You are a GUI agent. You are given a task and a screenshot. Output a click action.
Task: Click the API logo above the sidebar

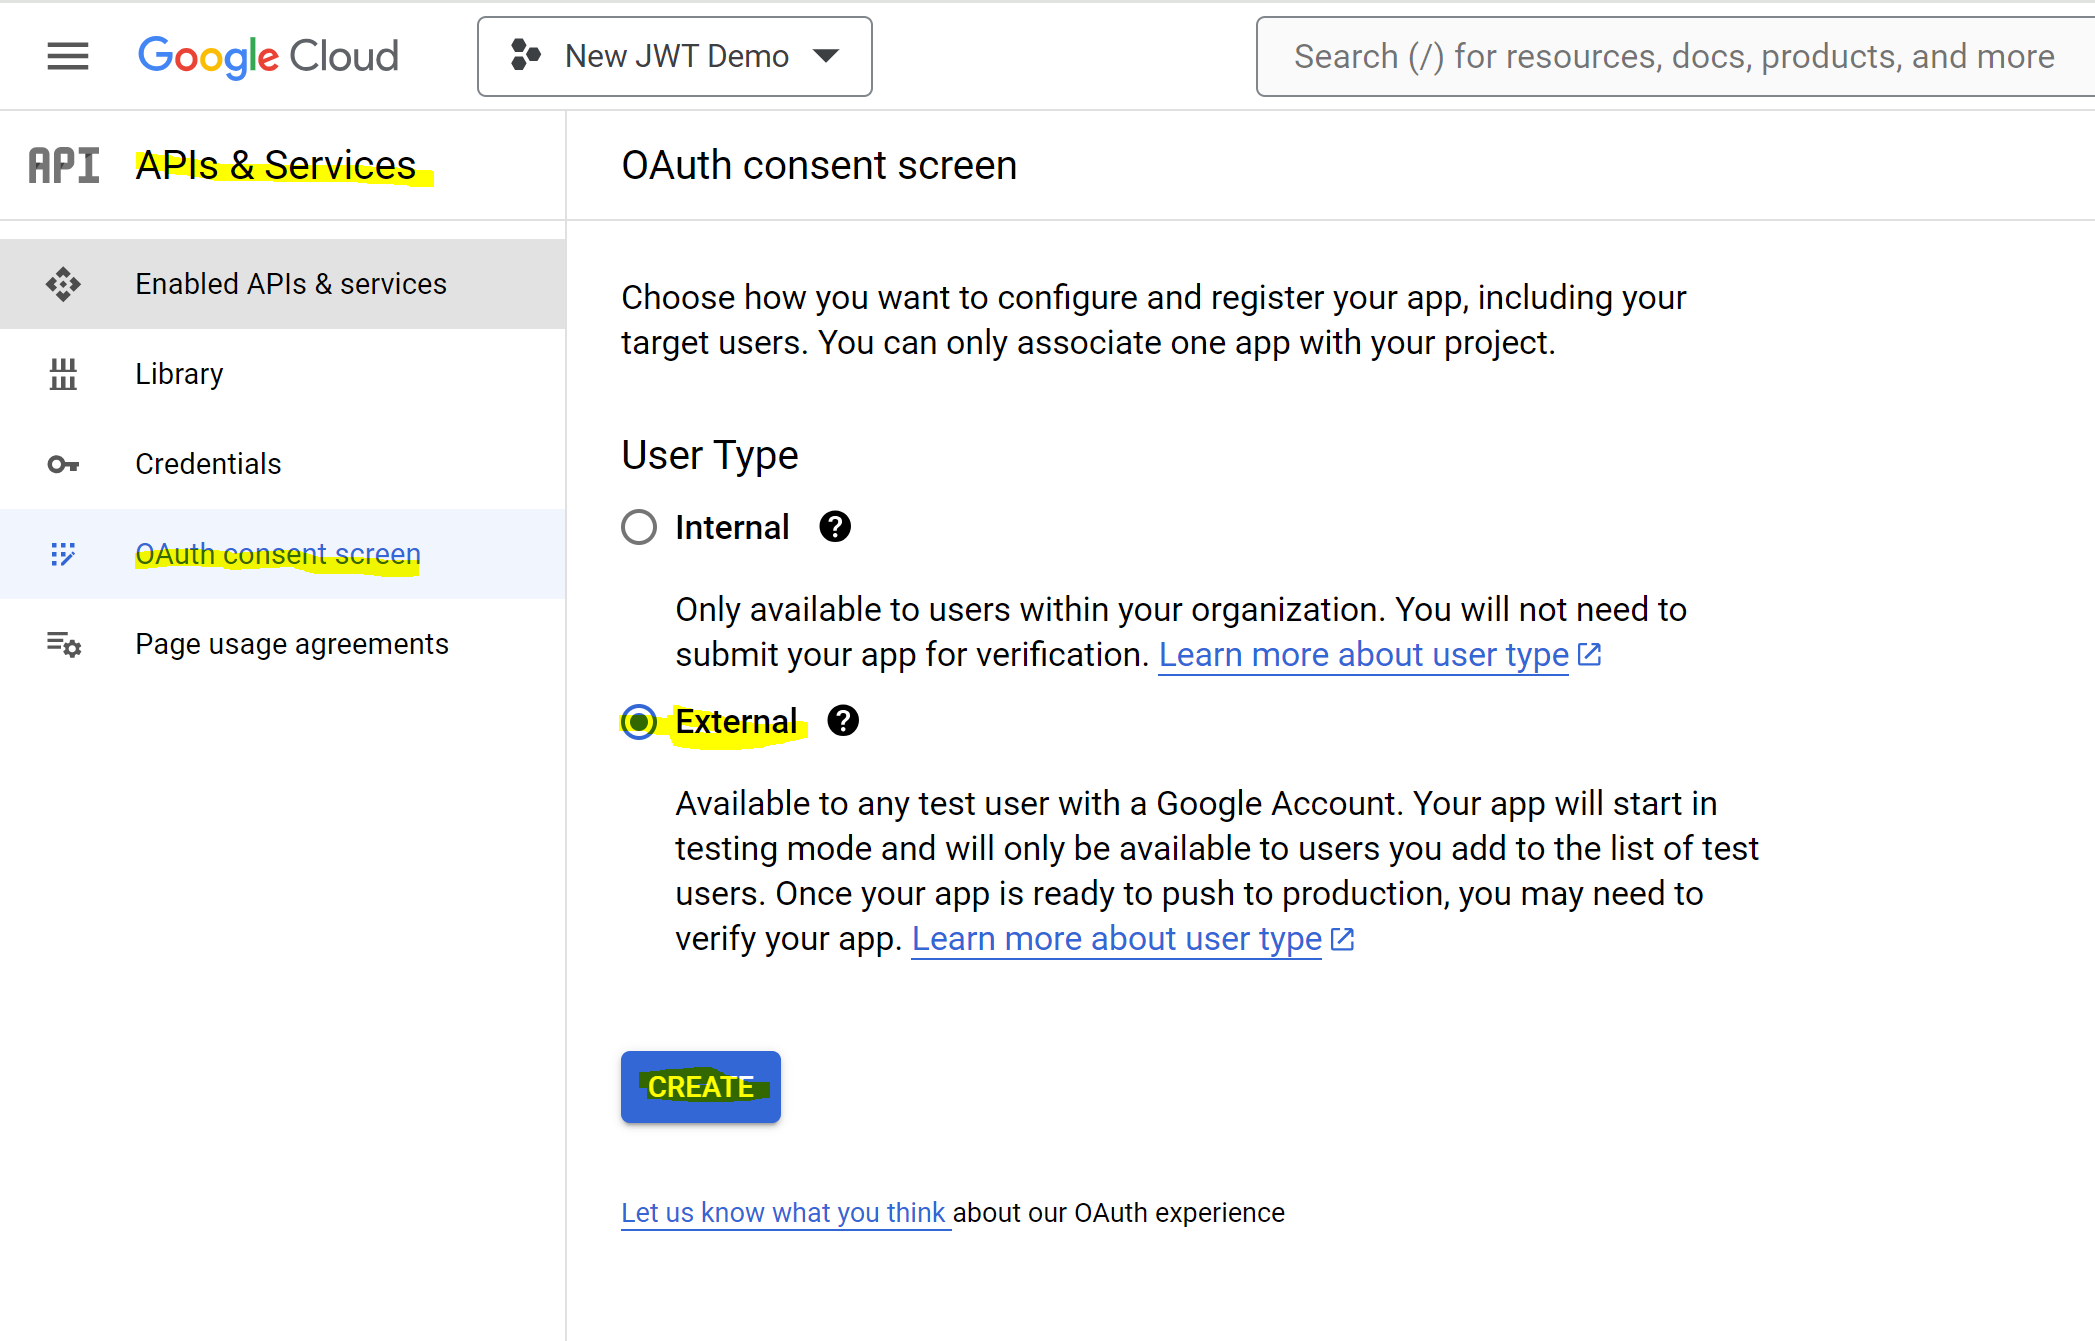click(x=63, y=164)
